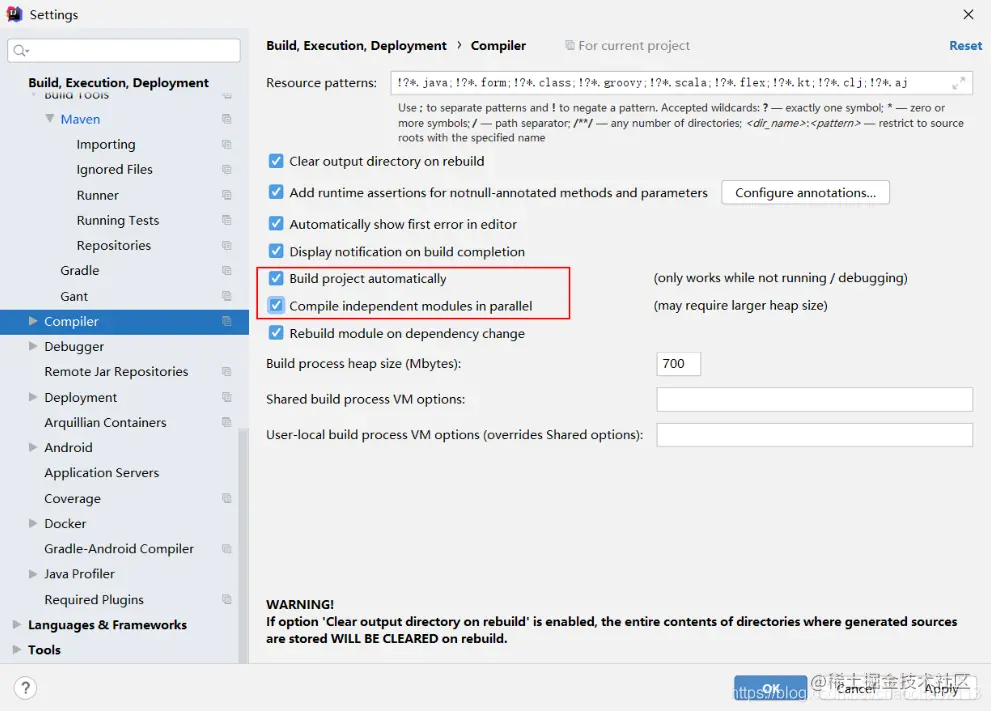
Task: Click Configure annotations button
Action: tap(805, 193)
